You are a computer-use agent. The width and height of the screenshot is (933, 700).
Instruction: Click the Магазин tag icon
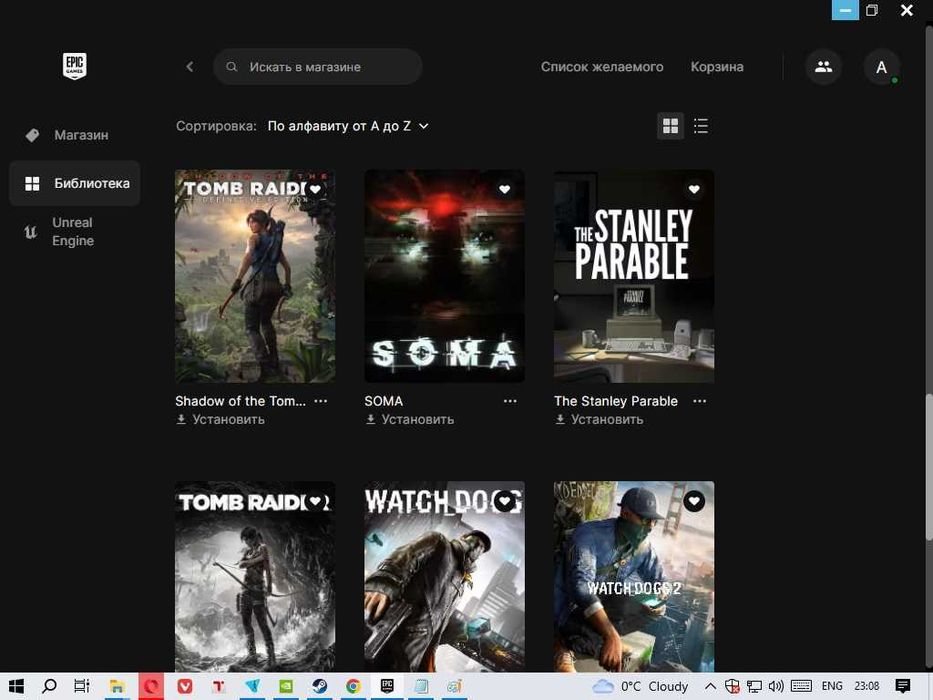32,135
